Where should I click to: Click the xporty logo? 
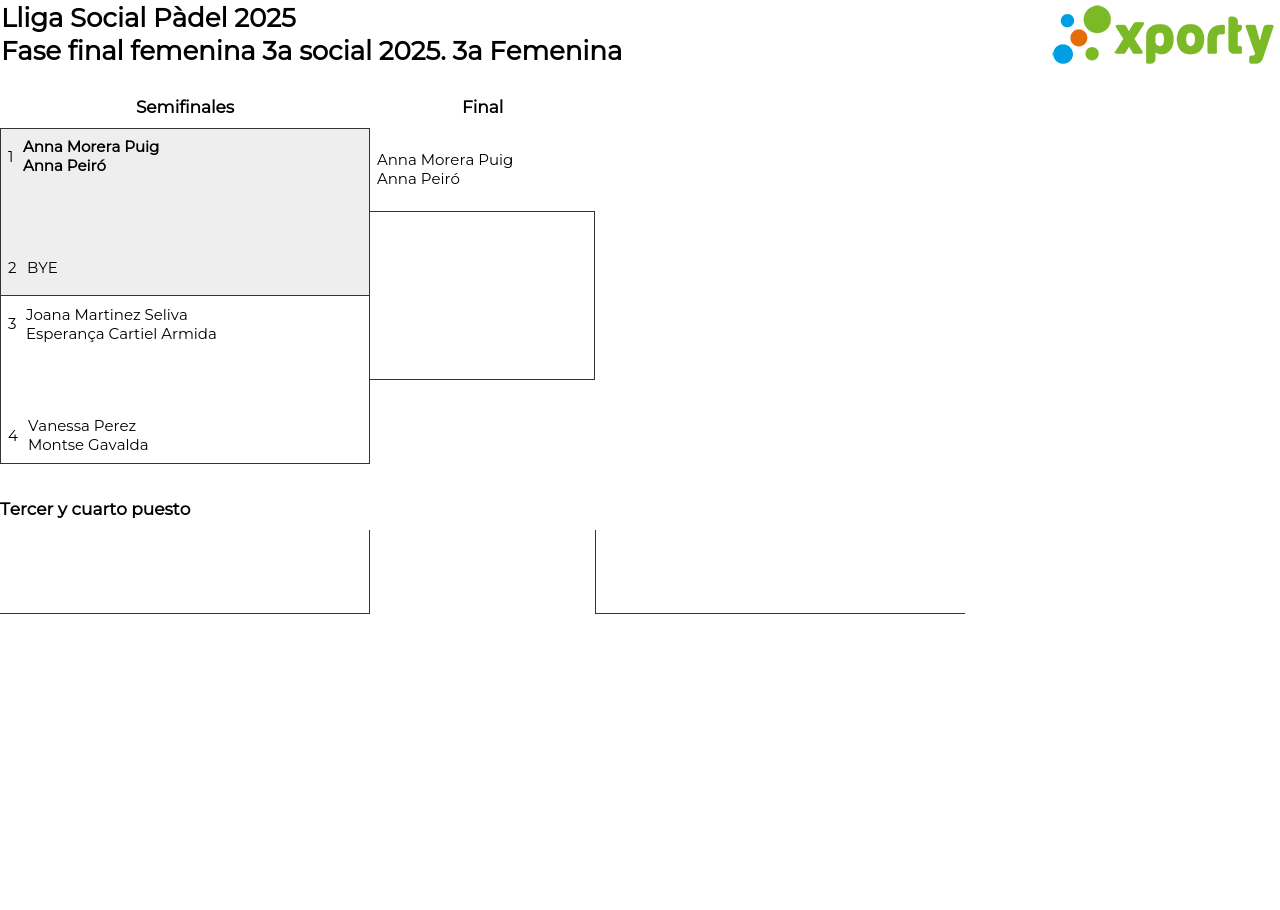click(1162, 36)
